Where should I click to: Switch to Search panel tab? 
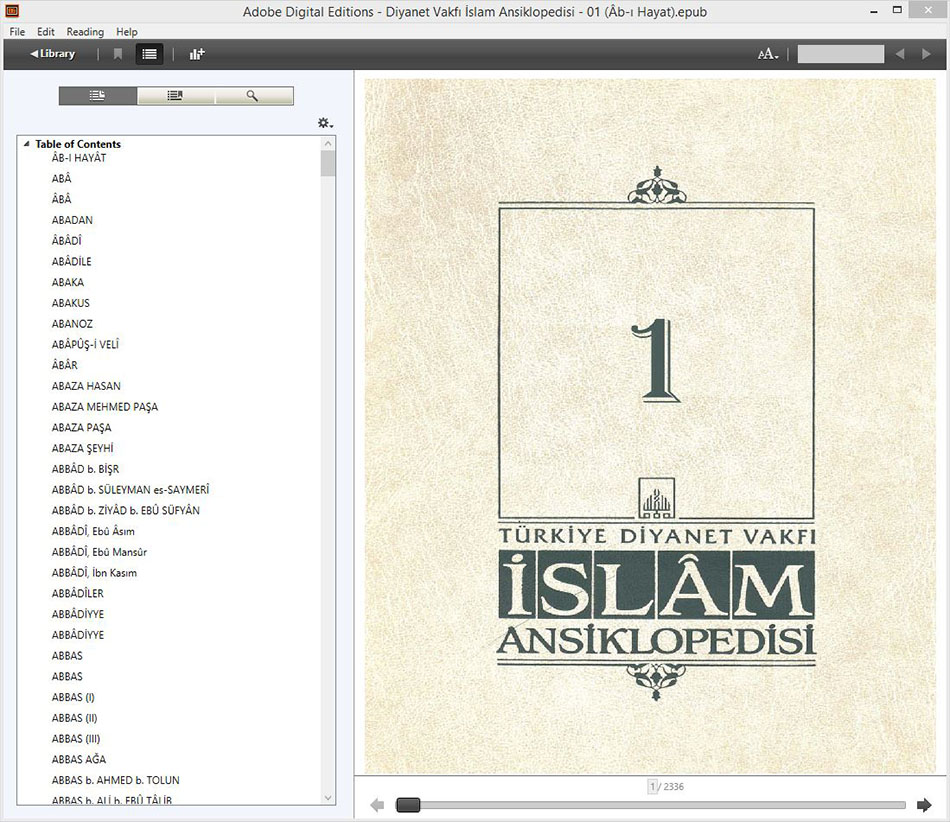coord(254,96)
